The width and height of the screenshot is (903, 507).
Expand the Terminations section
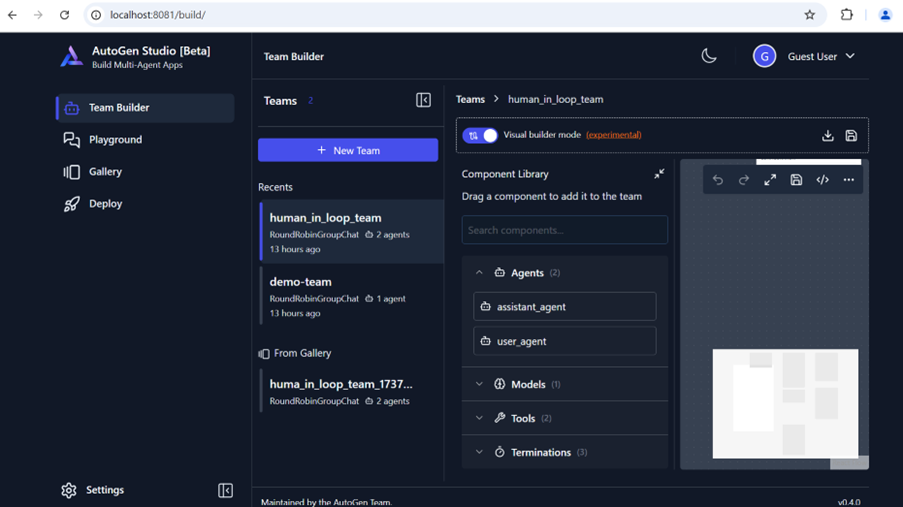tap(564, 452)
